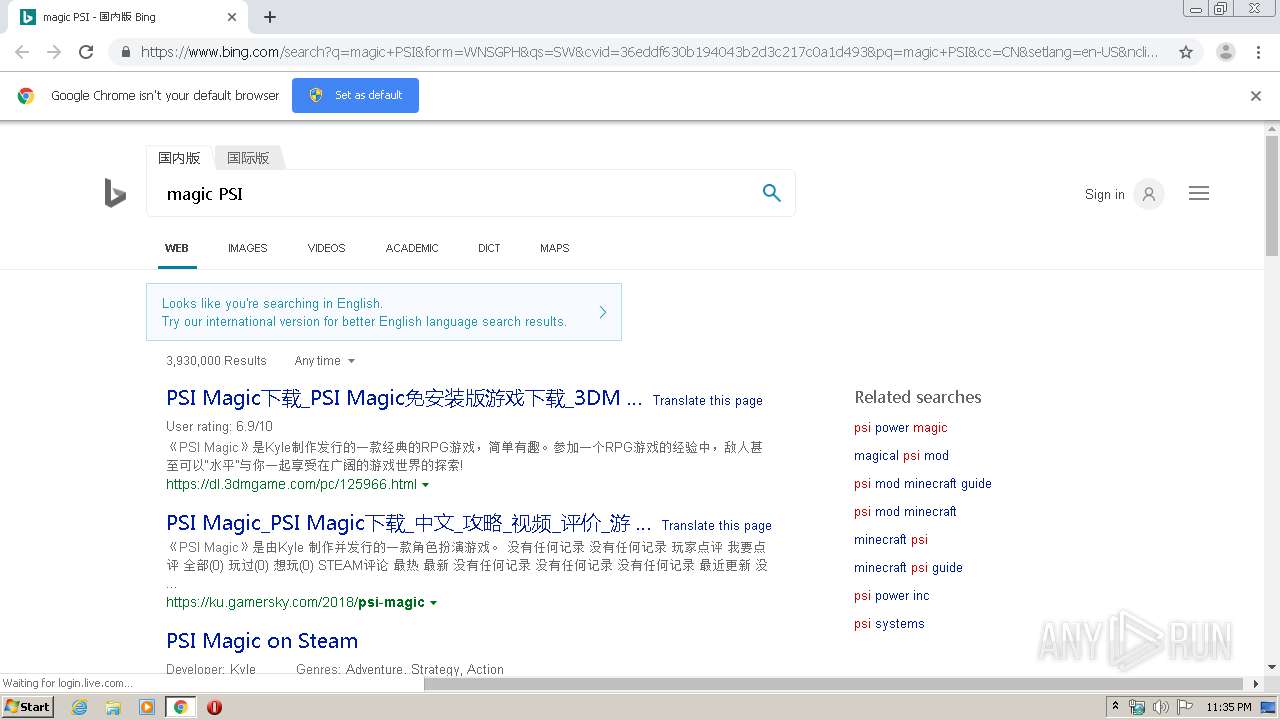1280x720 pixels.
Task: Click the taskbar clock showing 11:35 PM
Action: point(1229,707)
